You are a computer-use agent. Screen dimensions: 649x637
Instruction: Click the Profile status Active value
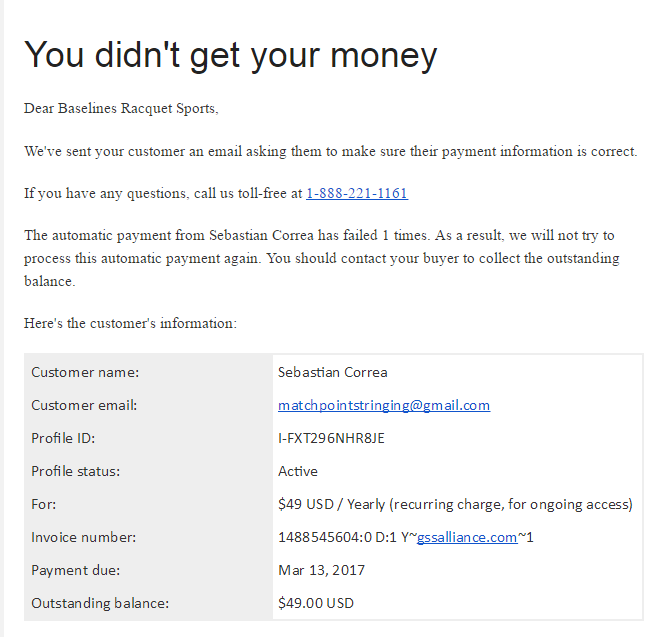(298, 471)
